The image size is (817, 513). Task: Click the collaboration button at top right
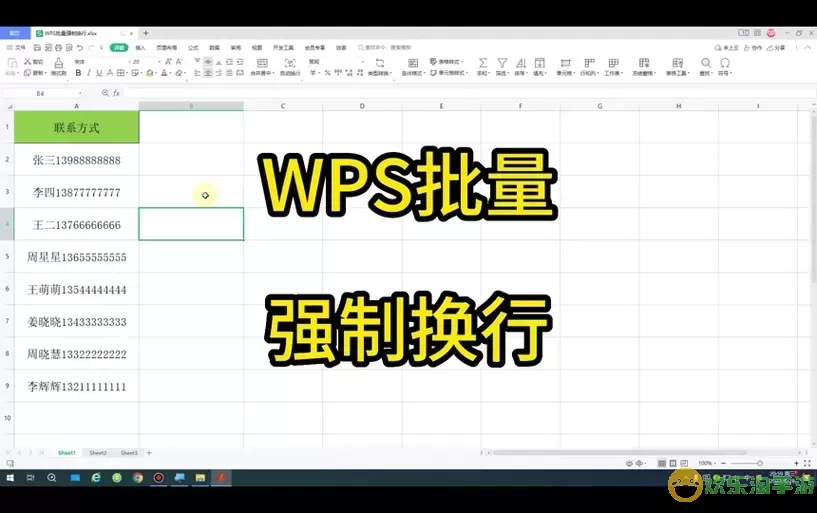click(x=753, y=47)
